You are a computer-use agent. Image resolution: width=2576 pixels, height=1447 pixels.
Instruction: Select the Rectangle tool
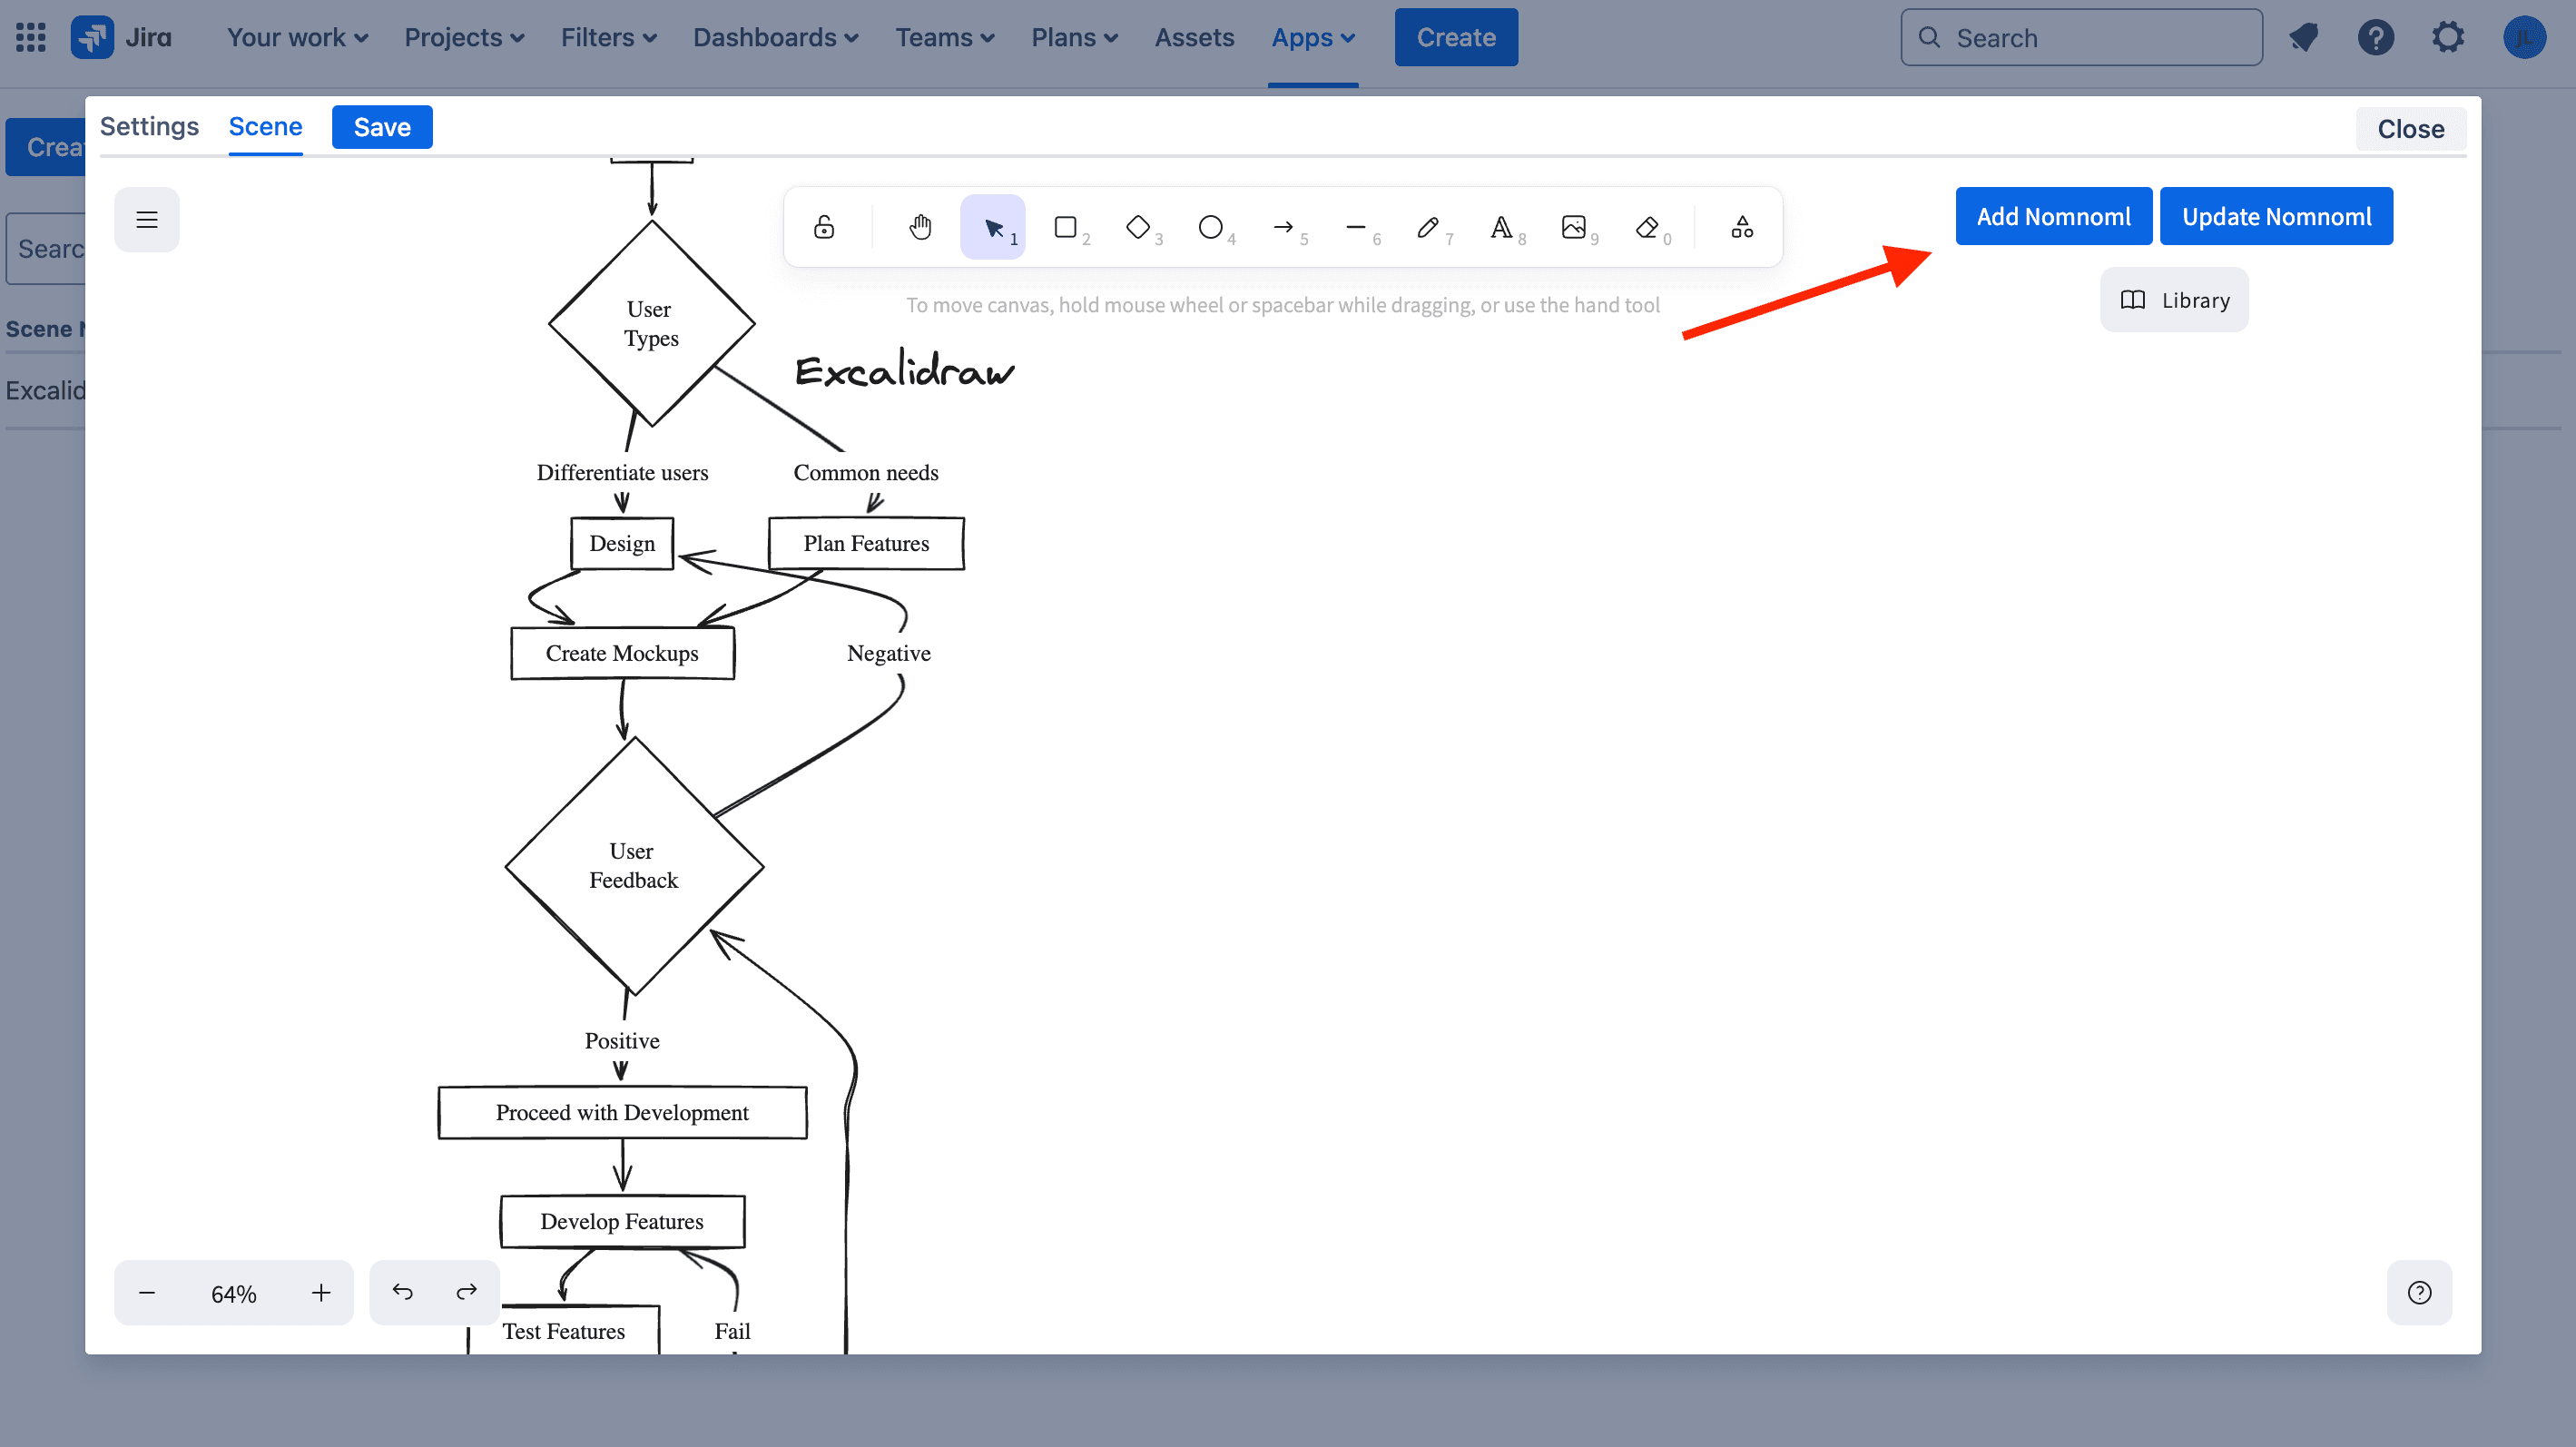[1066, 227]
